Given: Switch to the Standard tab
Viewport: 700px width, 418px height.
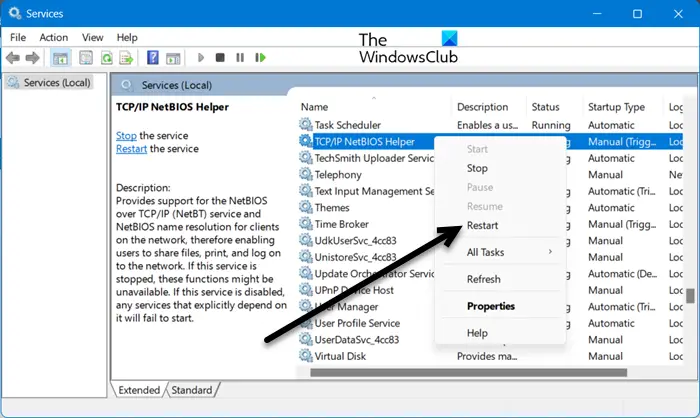Looking at the screenshot, I should [x=192, y=390].
